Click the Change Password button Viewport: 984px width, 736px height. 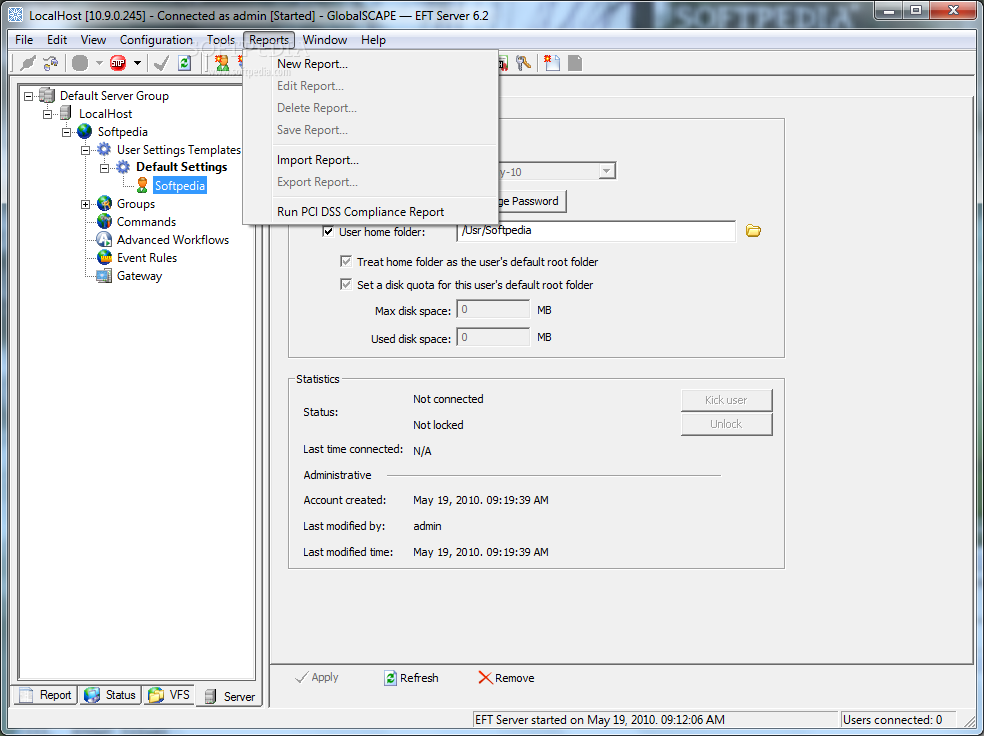(x=532, y=201)
